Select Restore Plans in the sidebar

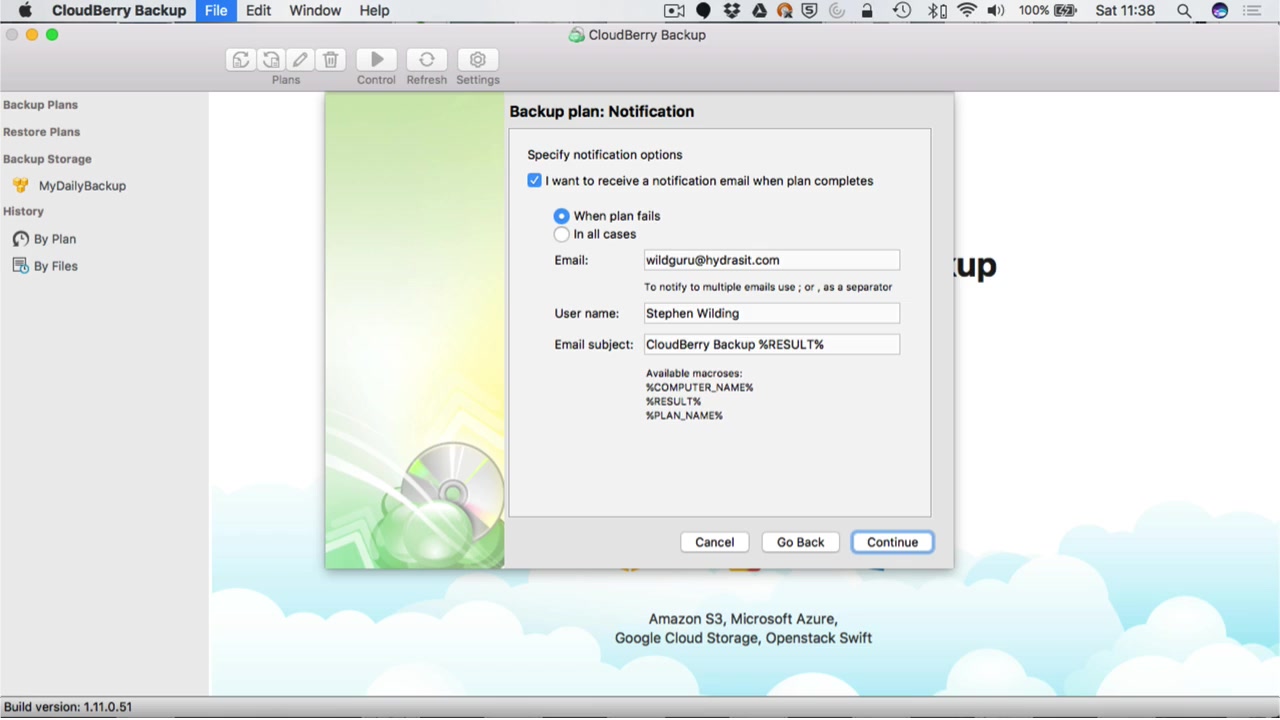[41, 132]
